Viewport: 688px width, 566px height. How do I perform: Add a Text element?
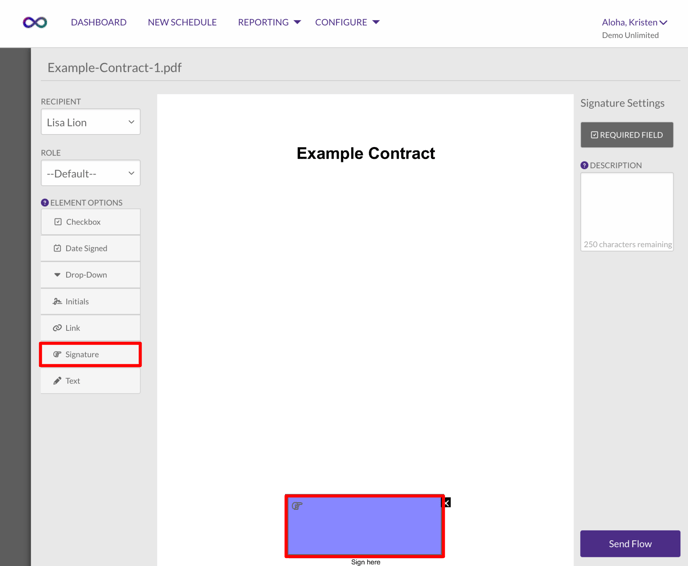tap(90, 381)
